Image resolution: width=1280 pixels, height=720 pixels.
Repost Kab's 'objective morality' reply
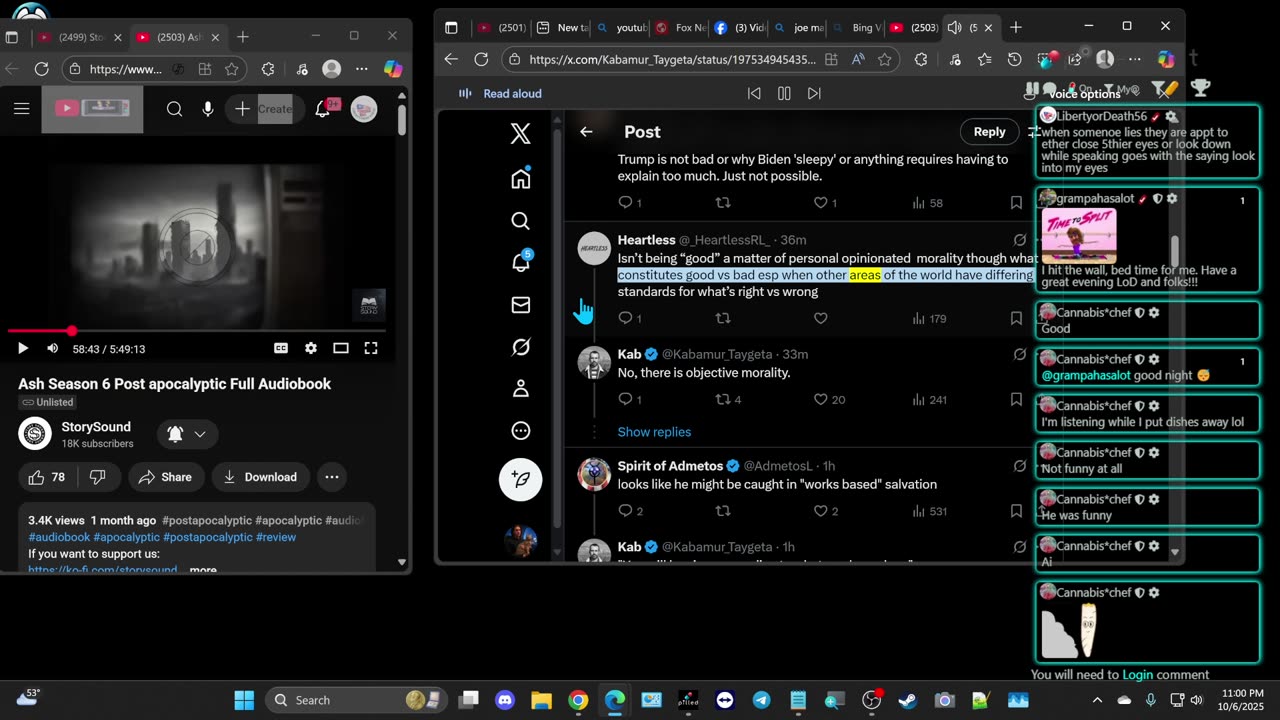tap(727, 399)
